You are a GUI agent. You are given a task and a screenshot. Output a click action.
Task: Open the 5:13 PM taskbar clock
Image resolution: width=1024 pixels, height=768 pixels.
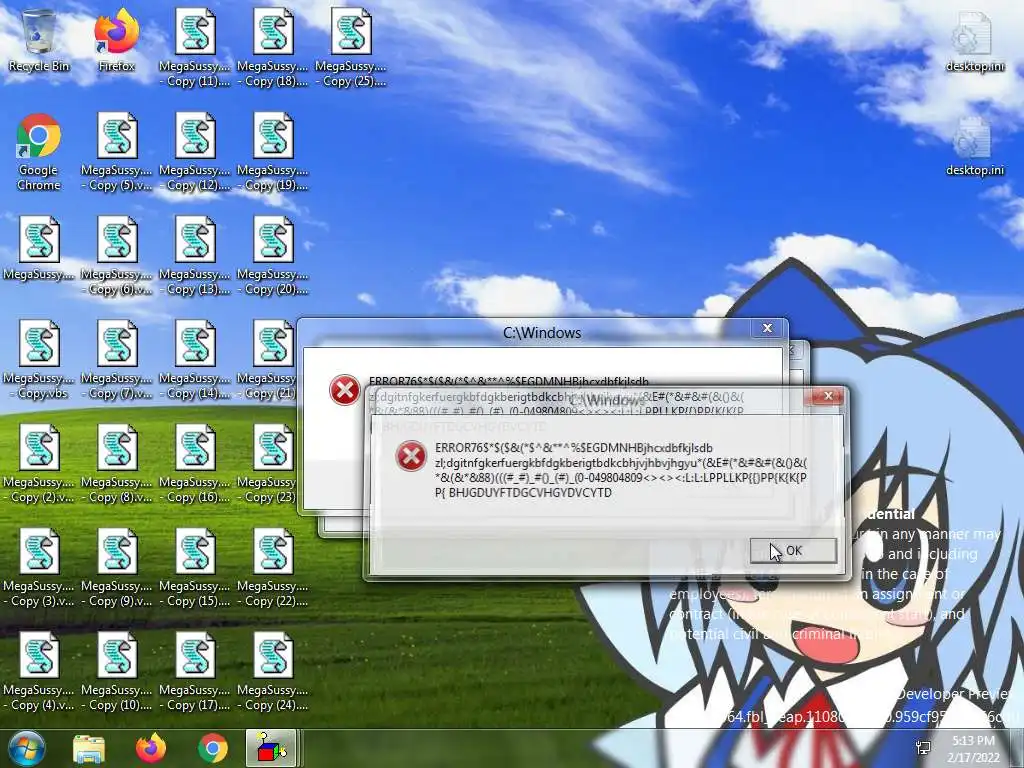(974, 749)
